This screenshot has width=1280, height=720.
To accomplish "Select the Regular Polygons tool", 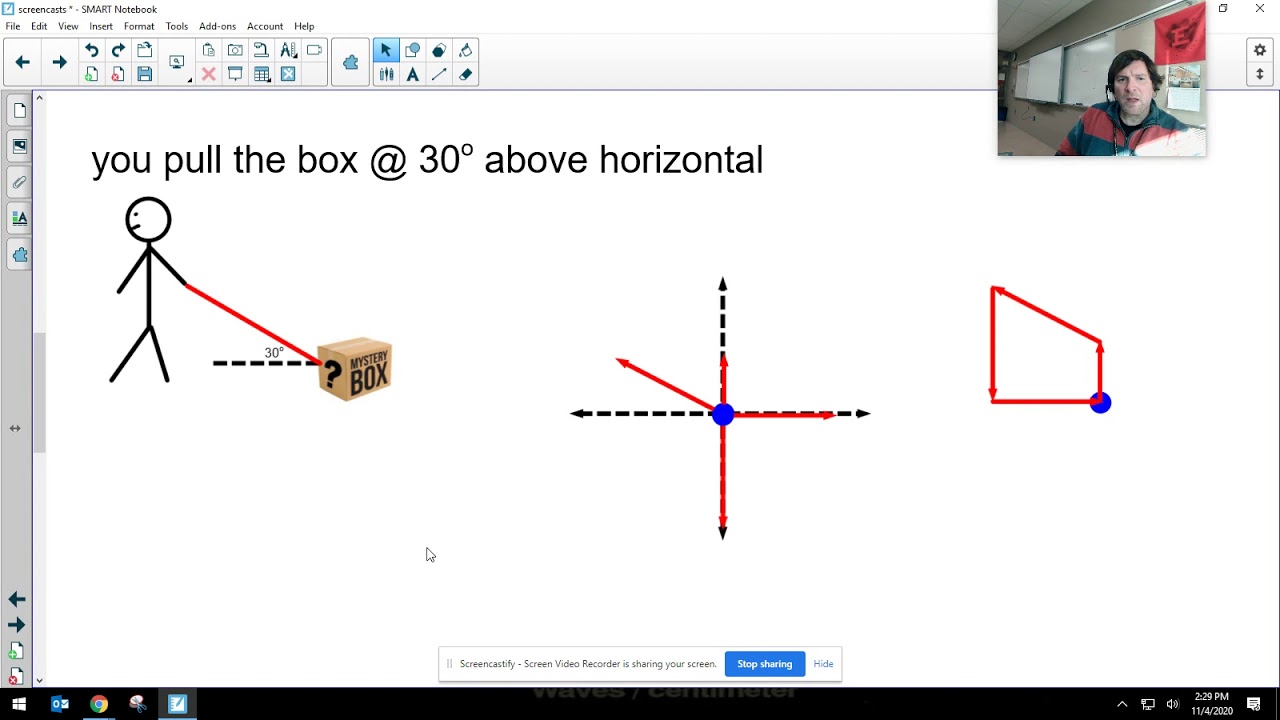I will point(439,50).
